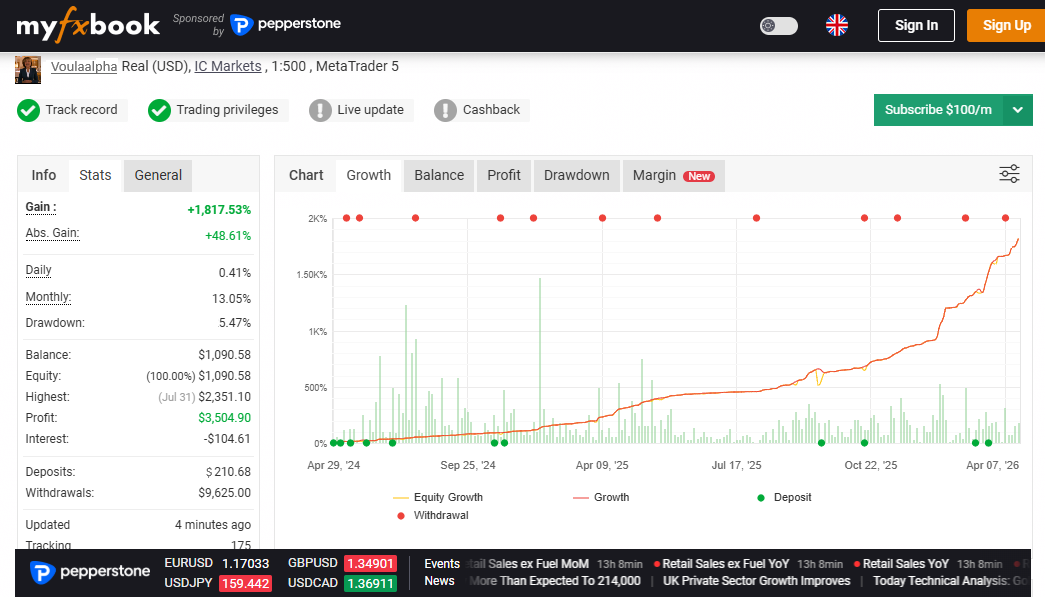Follow the IC Markets broker link
The width and height of the screenshot is (1045, 597).
[x=228, y=67]
